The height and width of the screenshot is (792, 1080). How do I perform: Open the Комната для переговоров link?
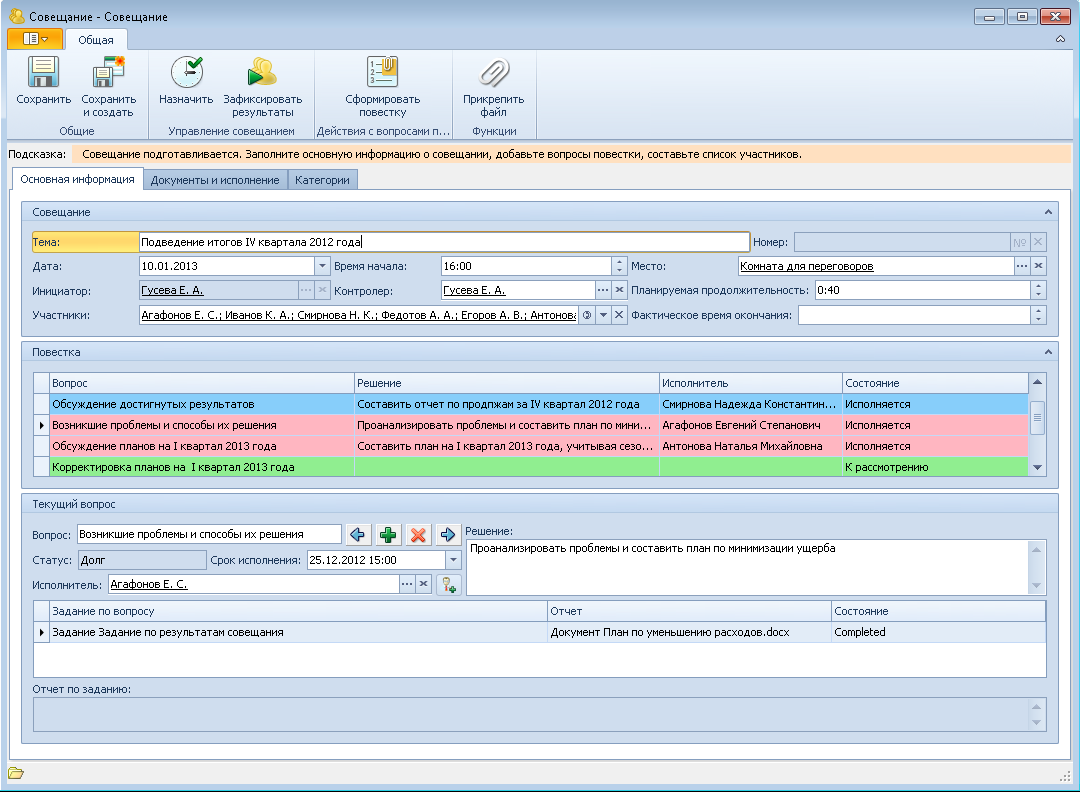click(807, 267)
